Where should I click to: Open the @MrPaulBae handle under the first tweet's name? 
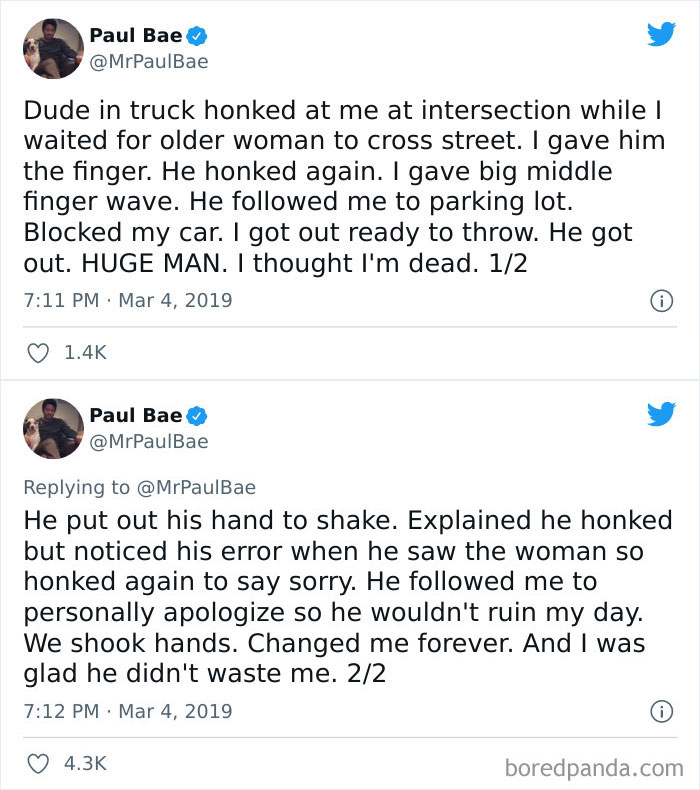pos(149,62)
